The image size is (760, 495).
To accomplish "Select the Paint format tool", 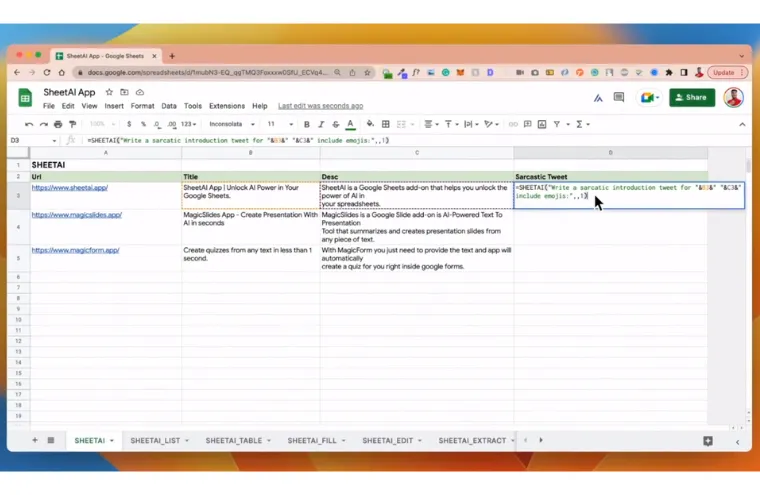I will coord(73,125).
